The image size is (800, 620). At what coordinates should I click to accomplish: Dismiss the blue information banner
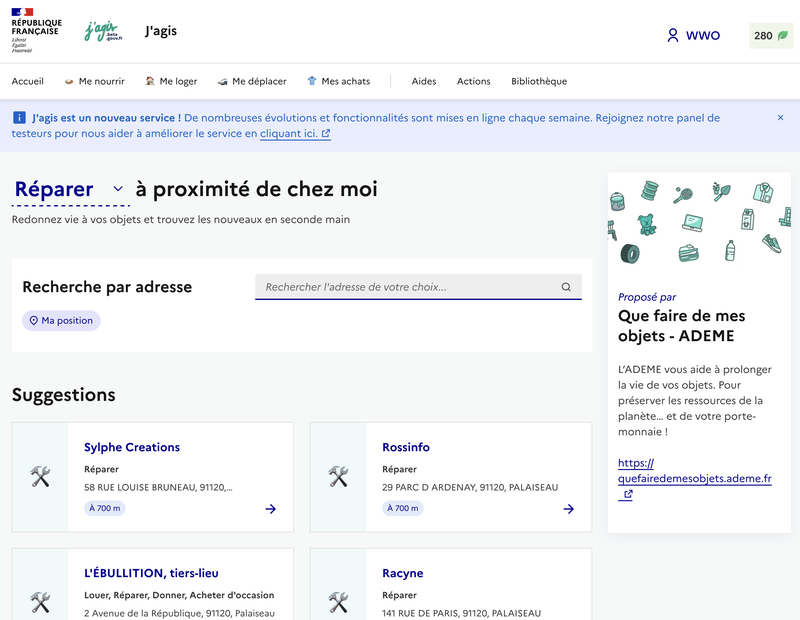[780, 118]
